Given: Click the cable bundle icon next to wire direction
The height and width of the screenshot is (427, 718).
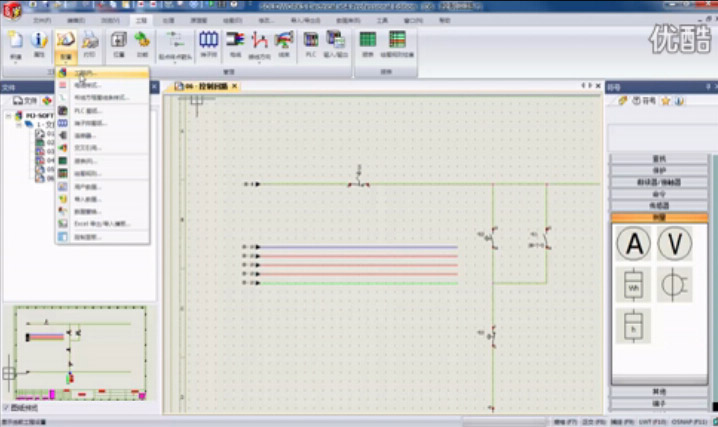Looking at the screenshot, I should [284, 40].
